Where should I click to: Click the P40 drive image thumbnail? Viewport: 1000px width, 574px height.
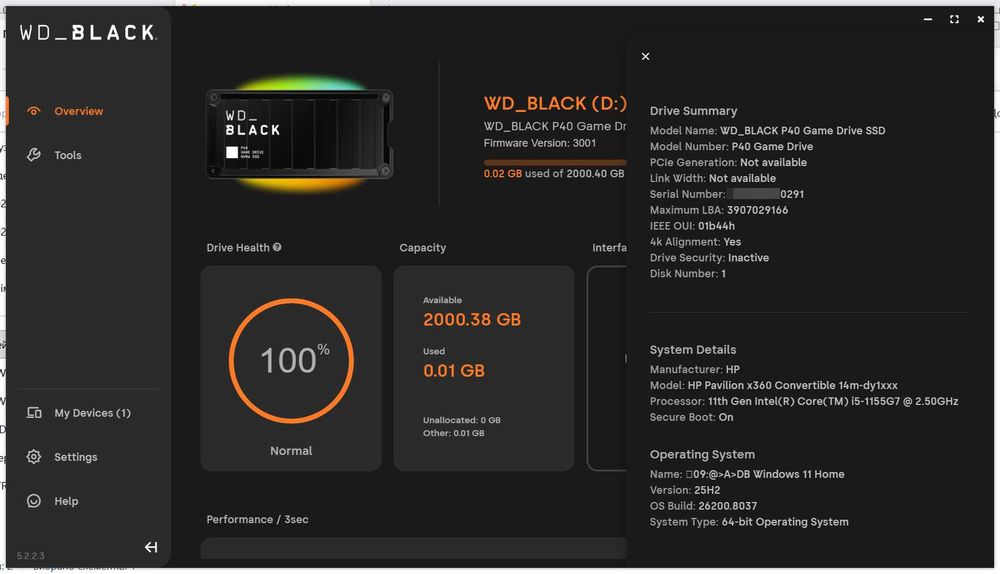298,134
